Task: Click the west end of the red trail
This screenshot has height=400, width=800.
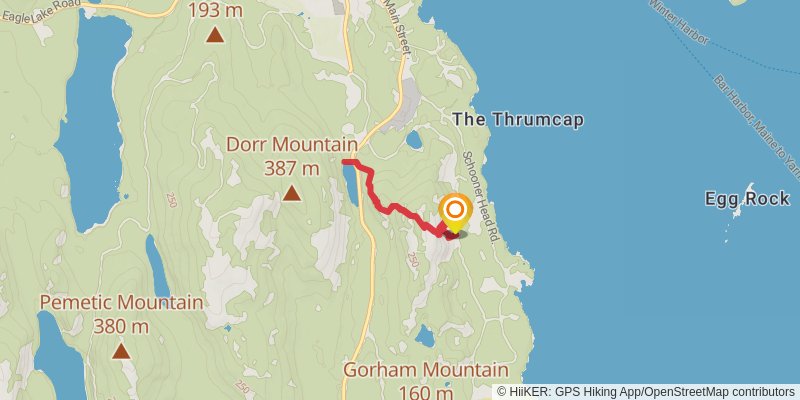Action: [345, 162]
